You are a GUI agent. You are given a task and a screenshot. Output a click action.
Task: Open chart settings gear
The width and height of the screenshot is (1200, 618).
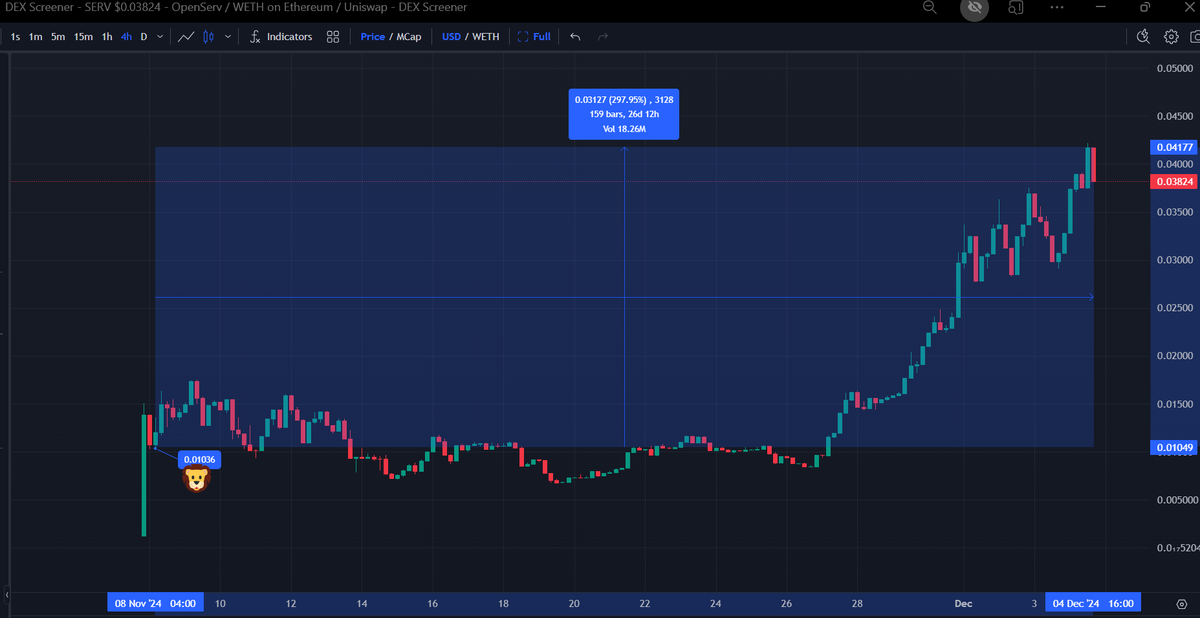[x=1171, y=37]
